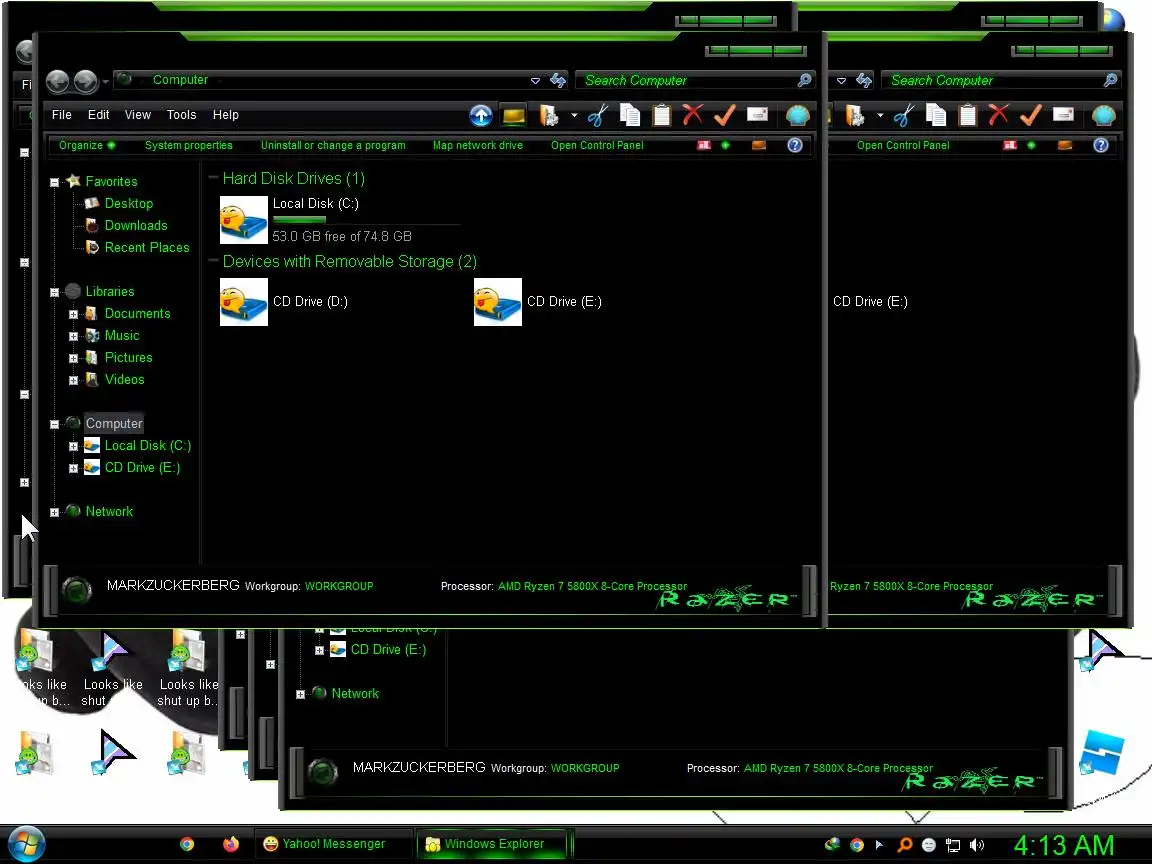Open the Tools menu
This screenshot has height=864, width=1152.
pyautogui.click(x=181, y=115)
